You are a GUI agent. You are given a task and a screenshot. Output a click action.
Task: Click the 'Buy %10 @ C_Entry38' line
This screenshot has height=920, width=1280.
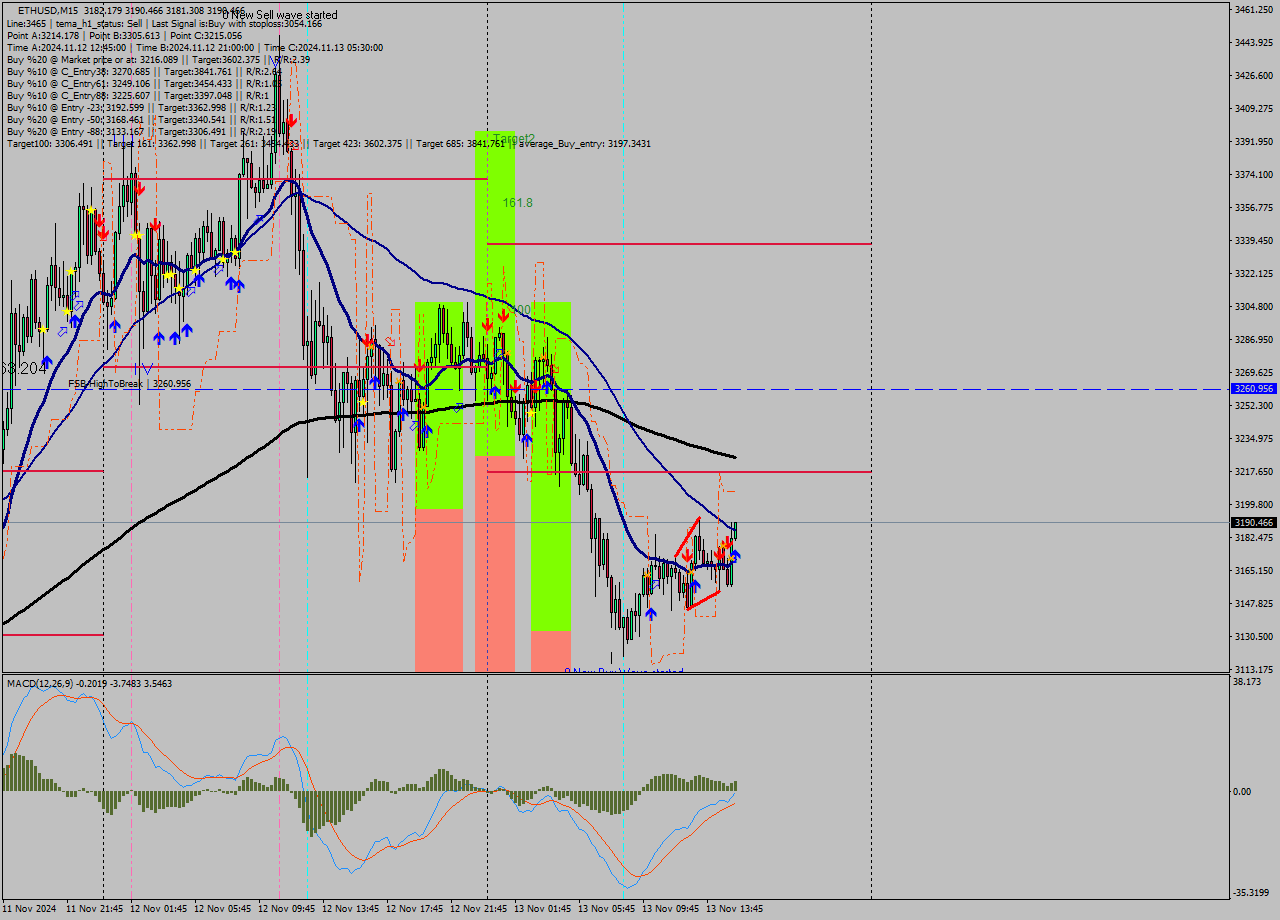point(144,71)
